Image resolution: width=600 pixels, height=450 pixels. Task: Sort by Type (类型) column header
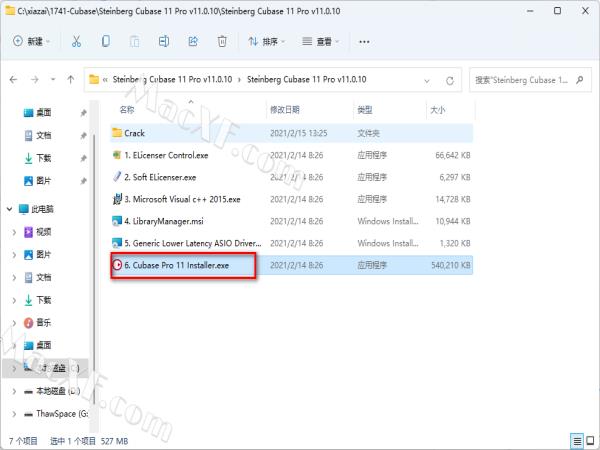[365, 110]
